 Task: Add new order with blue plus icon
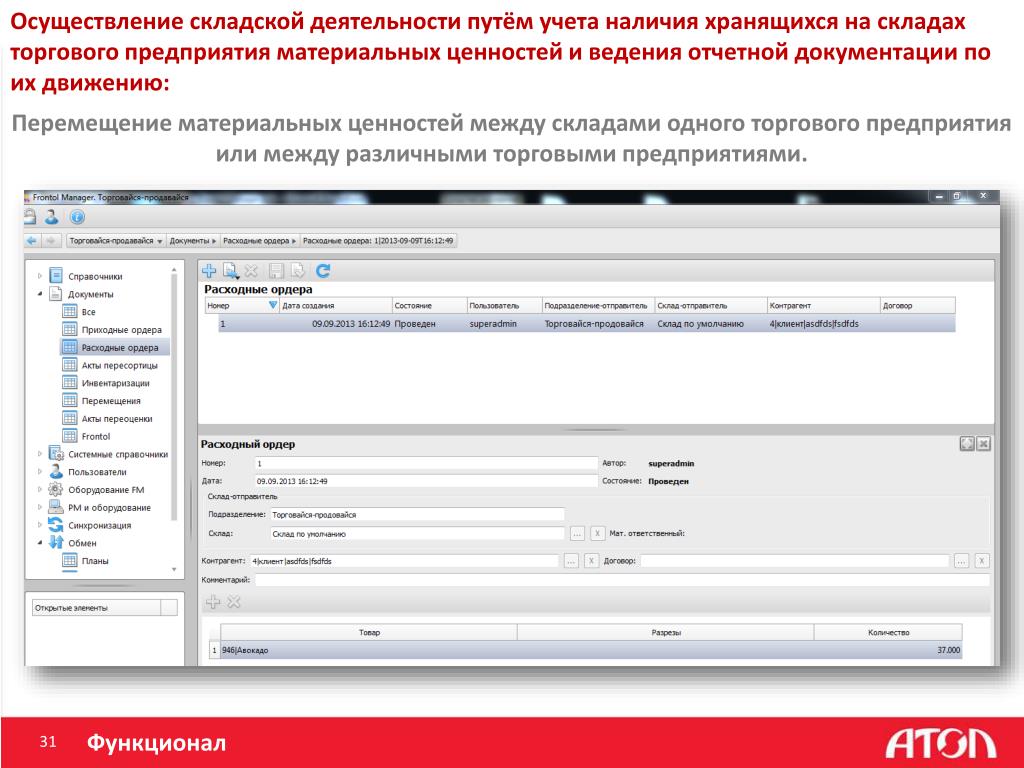(209, 270)
